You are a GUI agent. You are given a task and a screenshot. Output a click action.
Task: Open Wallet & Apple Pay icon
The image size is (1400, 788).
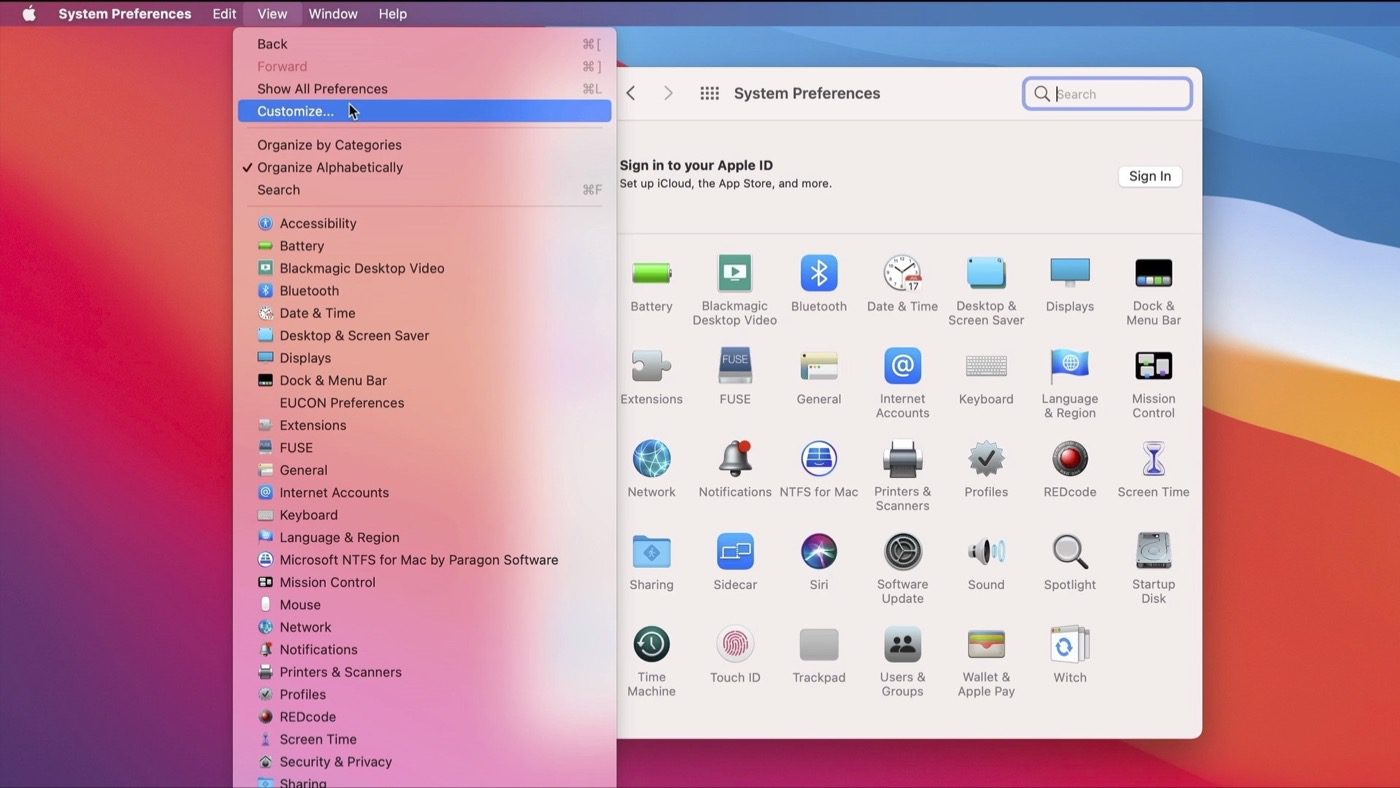[986, 645]
